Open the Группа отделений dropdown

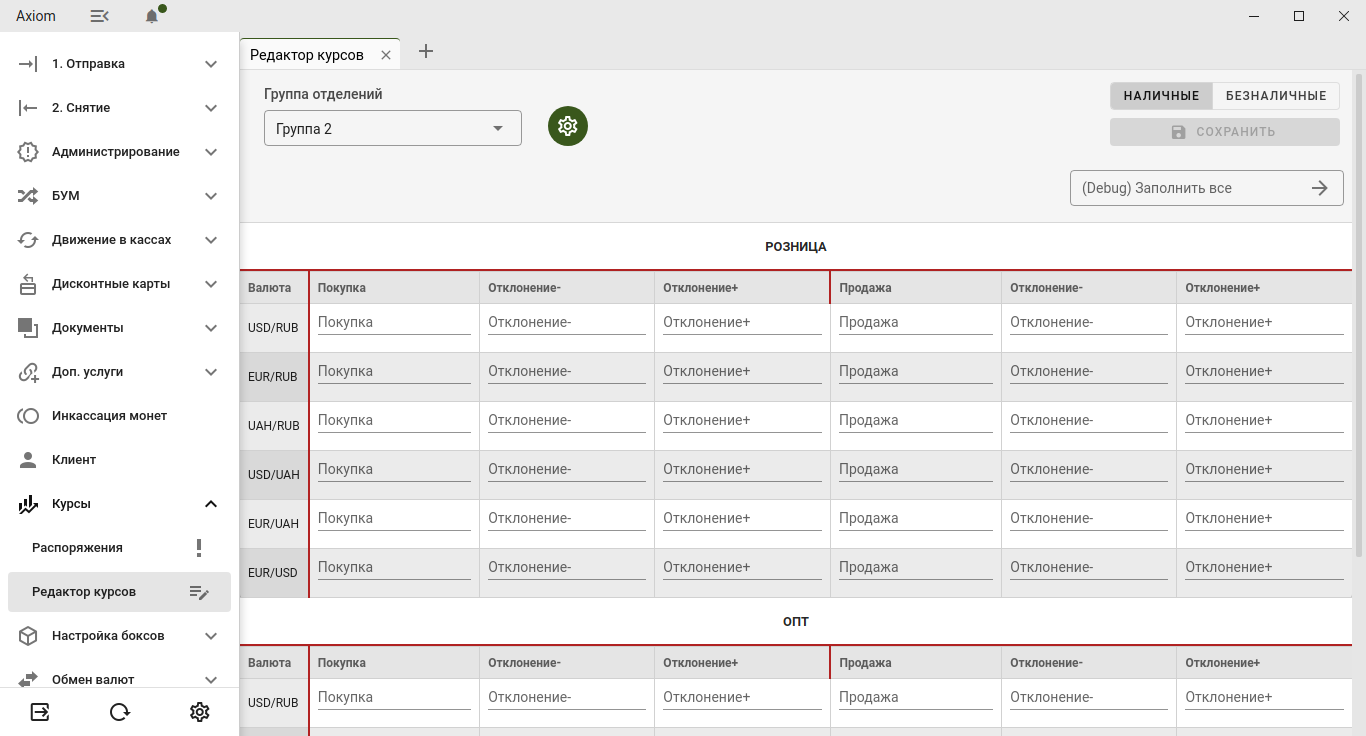393,128
